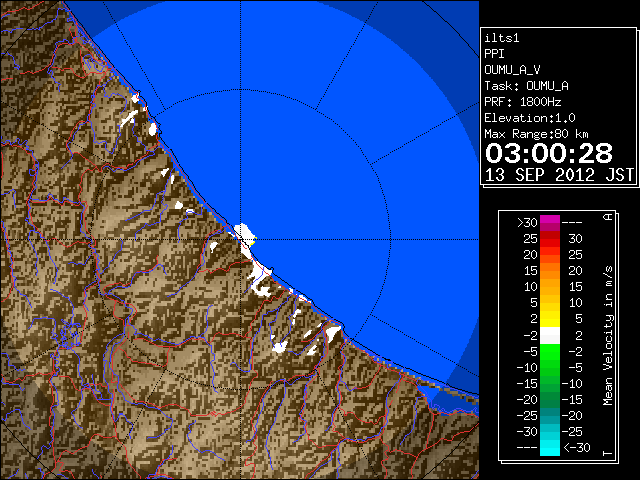Click the 03:00:28 timestamp
Screen dimensions: 640x480
[x=549, y=153]
